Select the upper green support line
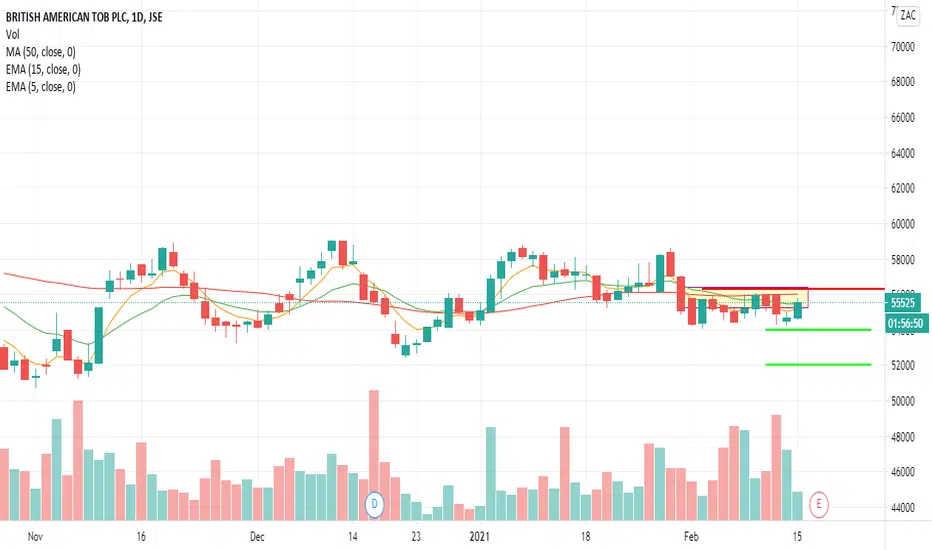This screenshot has width=932, height=550. tap(818, 329)
